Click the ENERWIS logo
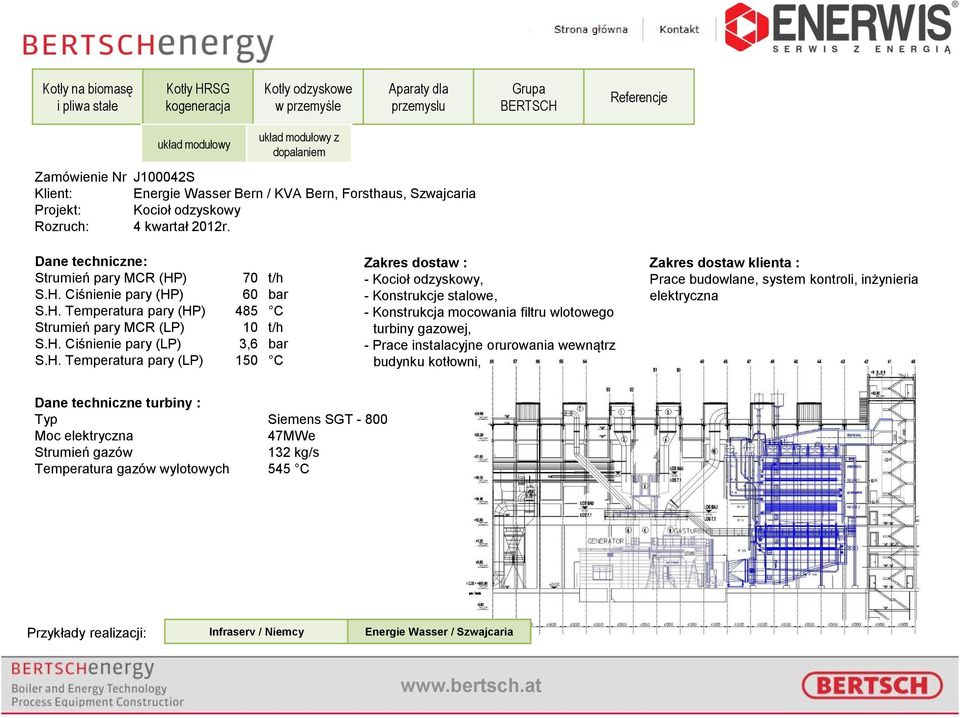The image size is (960, 718). [839, 28]
